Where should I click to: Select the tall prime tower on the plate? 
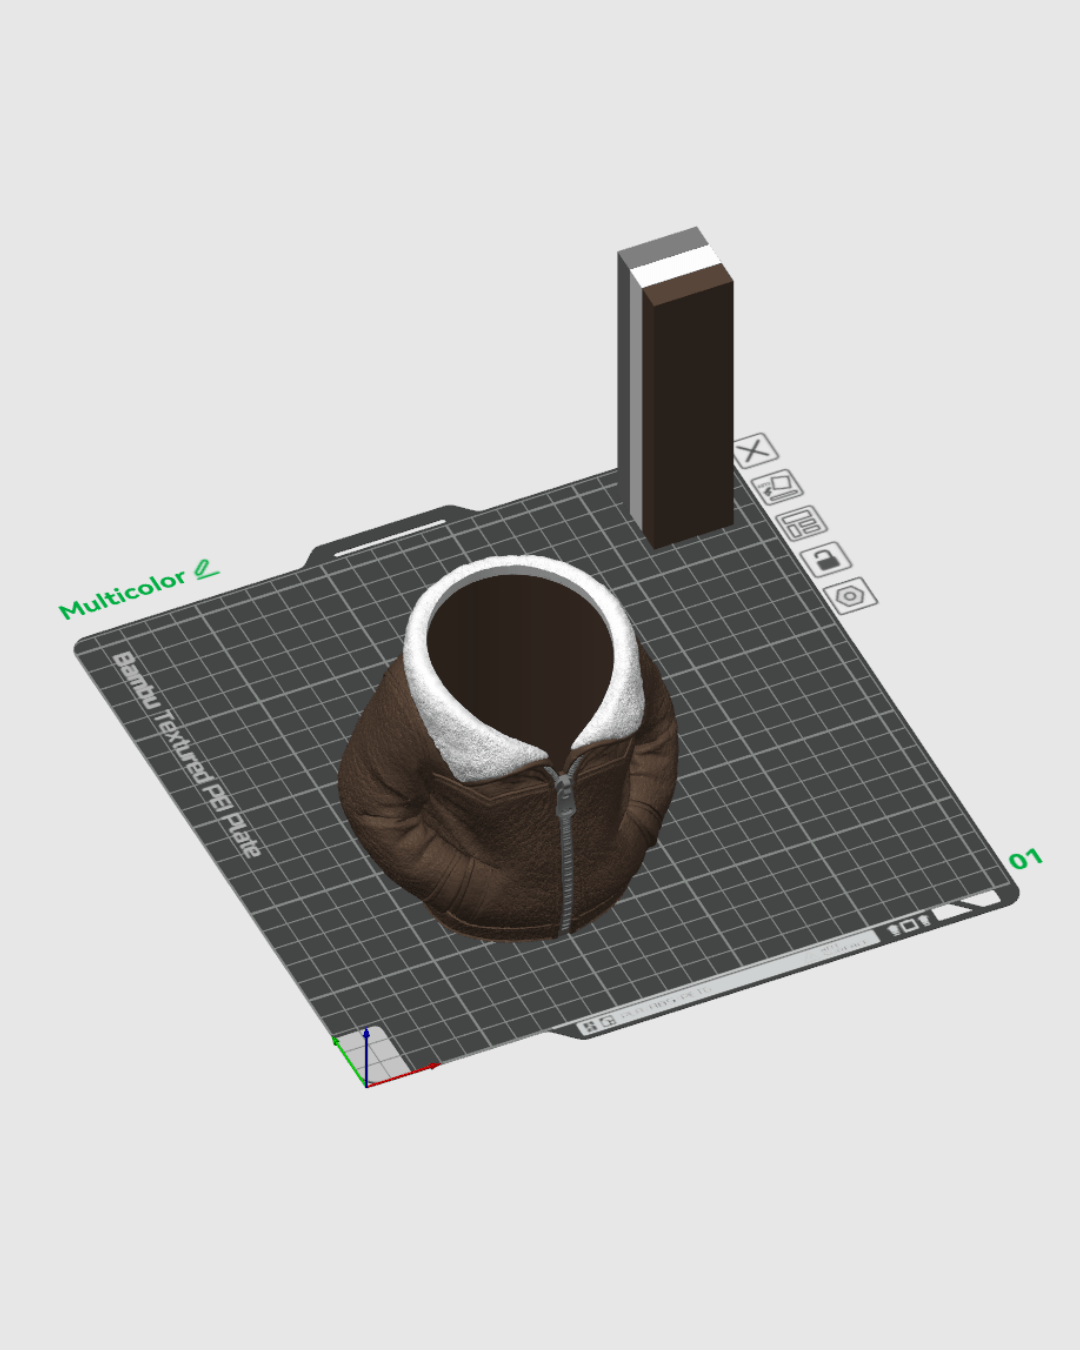pyautogui.click(x=678, y=390)
